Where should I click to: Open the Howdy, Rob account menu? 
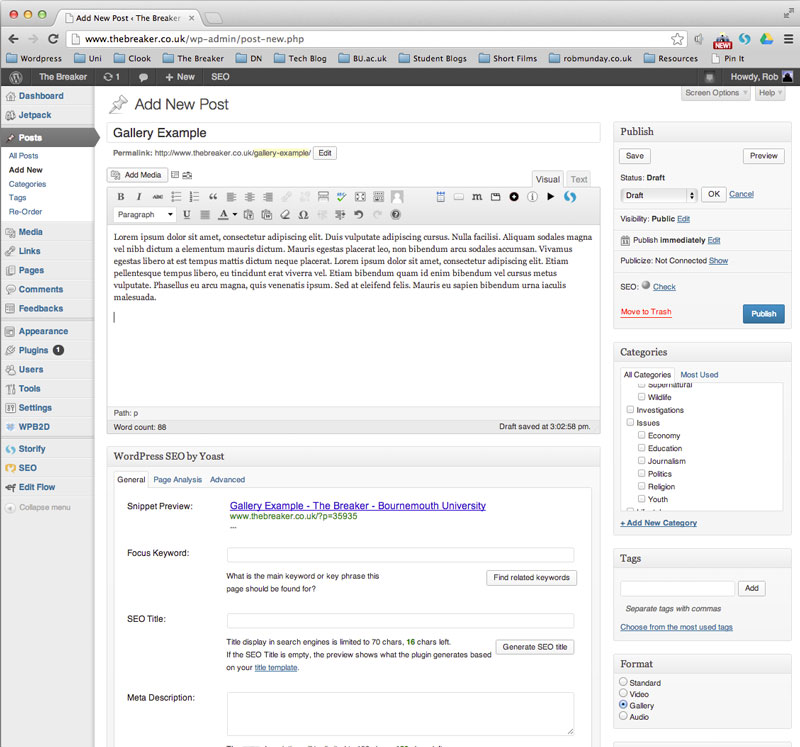762,77
